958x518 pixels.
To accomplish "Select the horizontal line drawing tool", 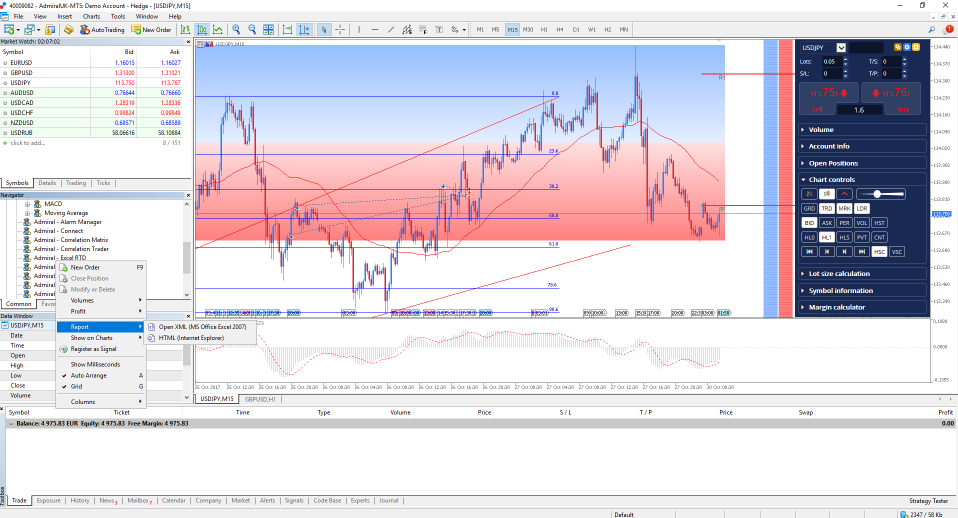I will coord(375,29).
